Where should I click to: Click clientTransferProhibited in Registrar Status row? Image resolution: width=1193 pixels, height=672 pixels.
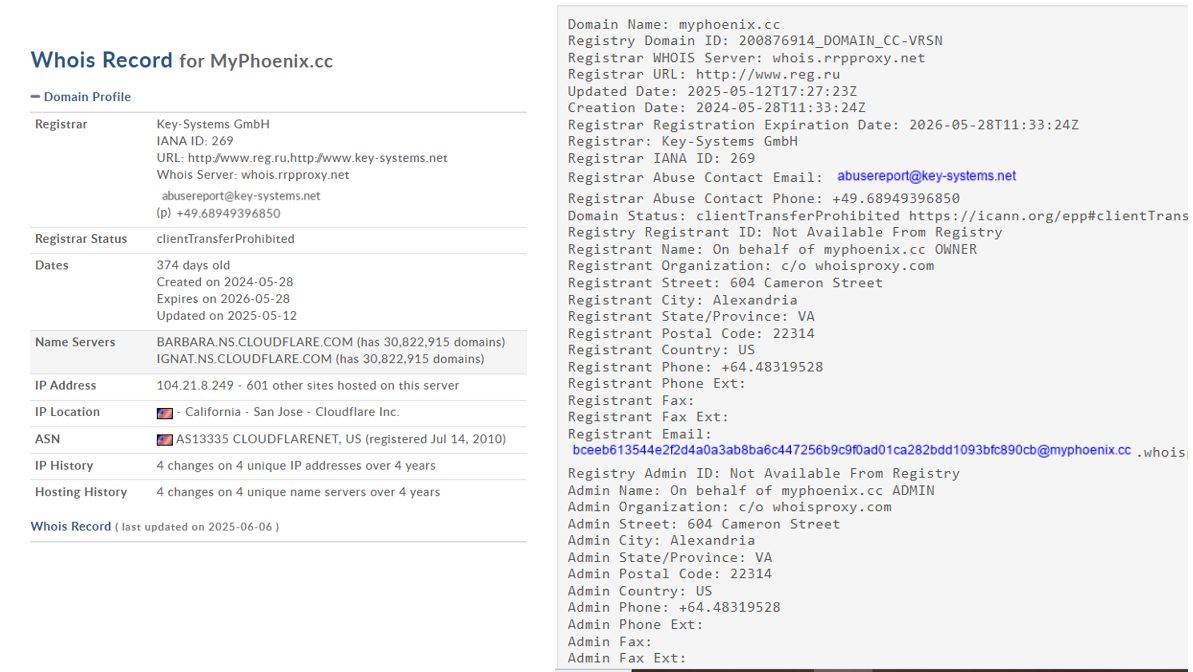click(x=225, y=239)
